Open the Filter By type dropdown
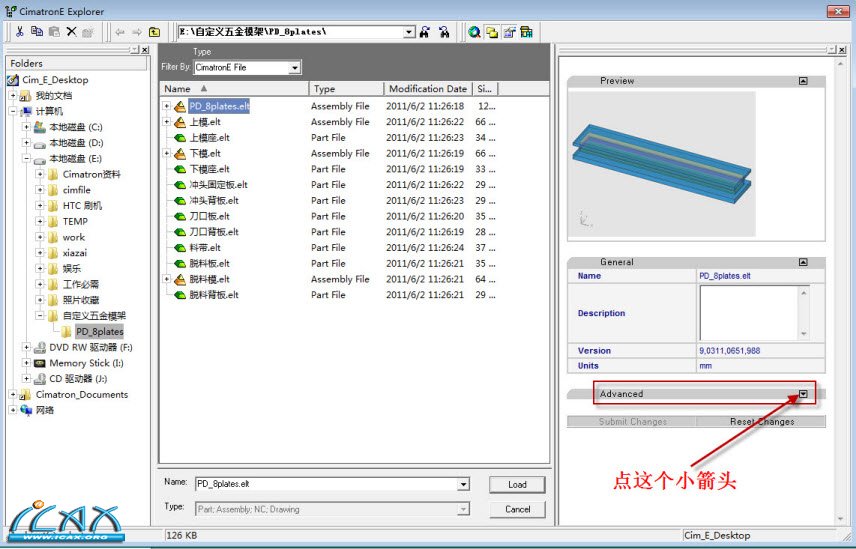Screen dimensions: 856x549 pyautogui.click(x=294, y=68)
